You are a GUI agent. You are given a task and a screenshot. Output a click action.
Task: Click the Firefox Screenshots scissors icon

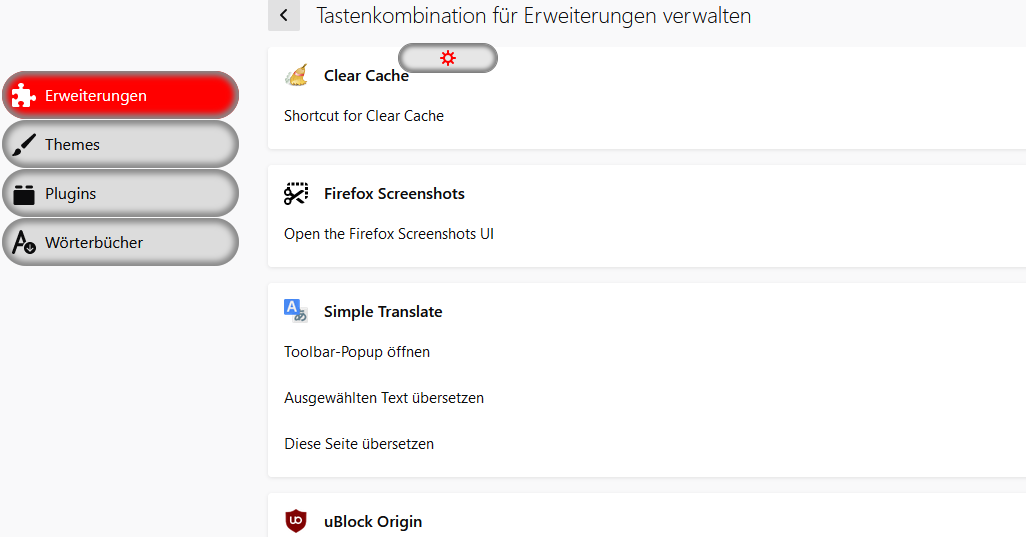pos(296,193)
